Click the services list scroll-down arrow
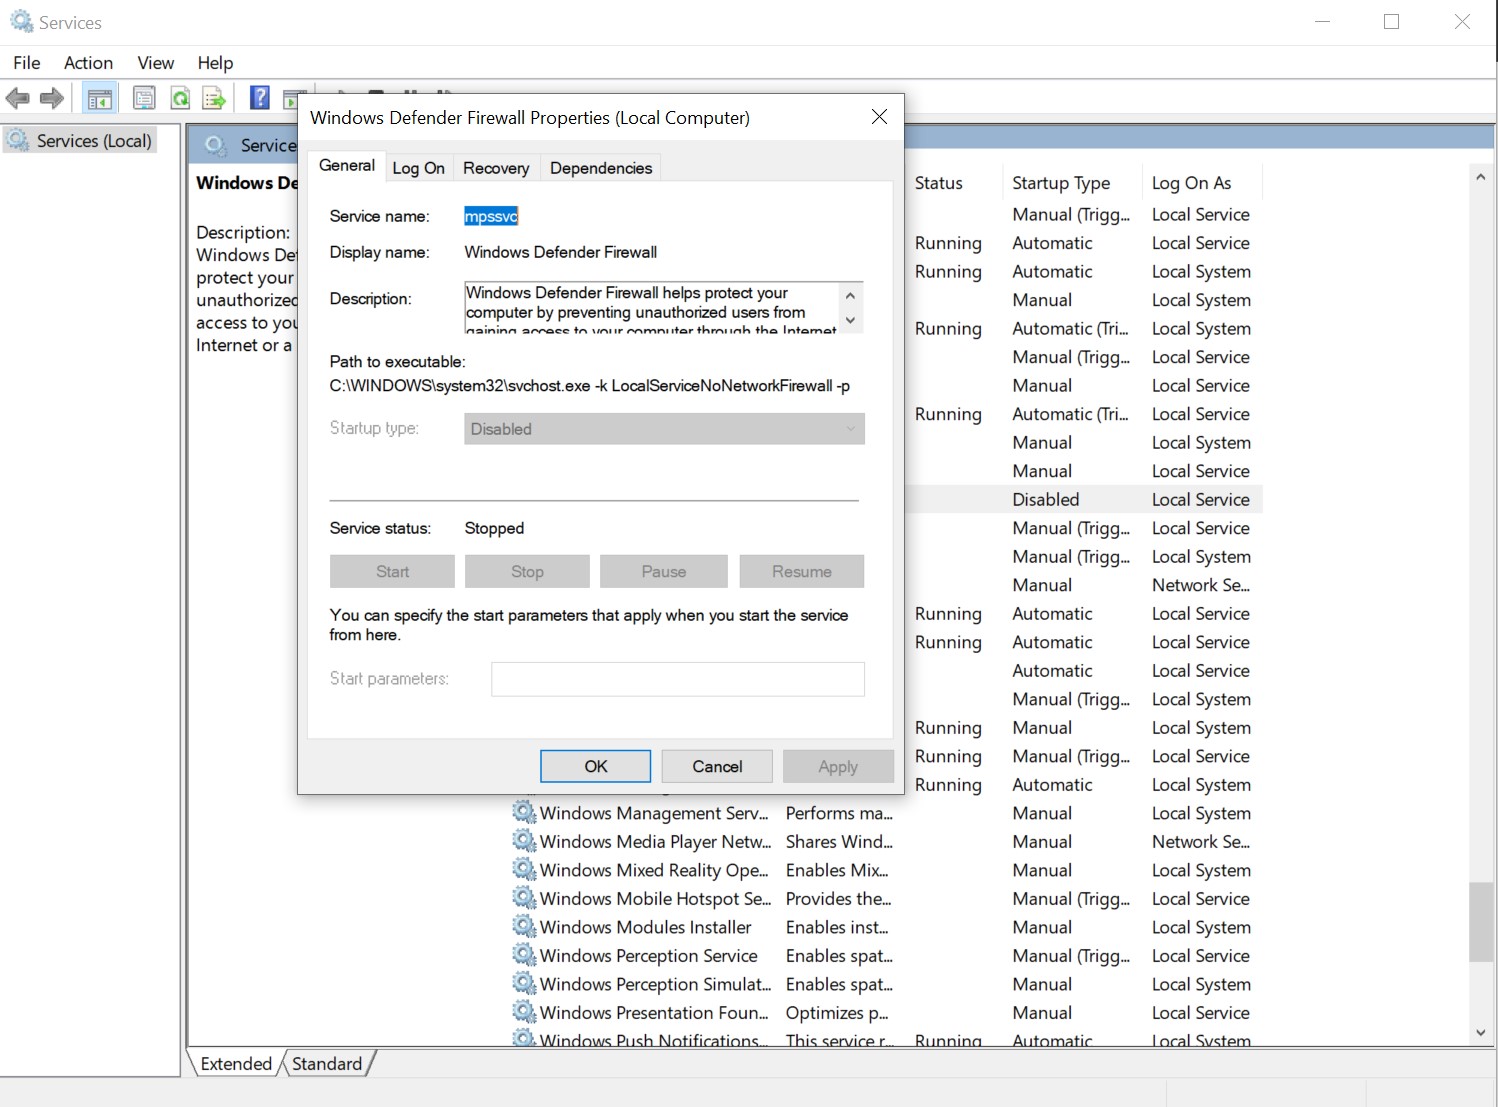 click(x=1481, y=1033)
